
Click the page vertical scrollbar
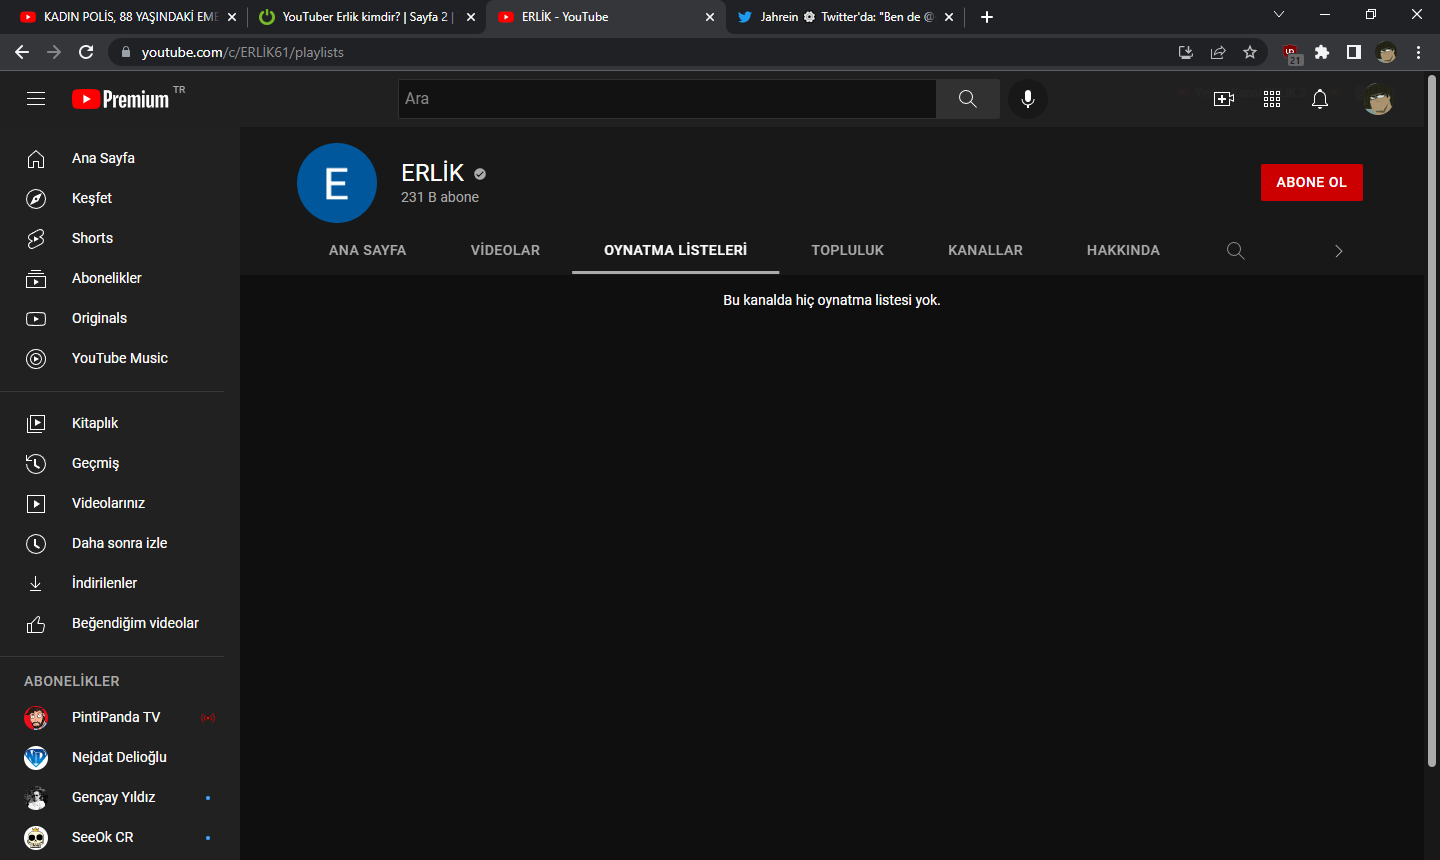pyautogui.click(x=1432, y=420)
